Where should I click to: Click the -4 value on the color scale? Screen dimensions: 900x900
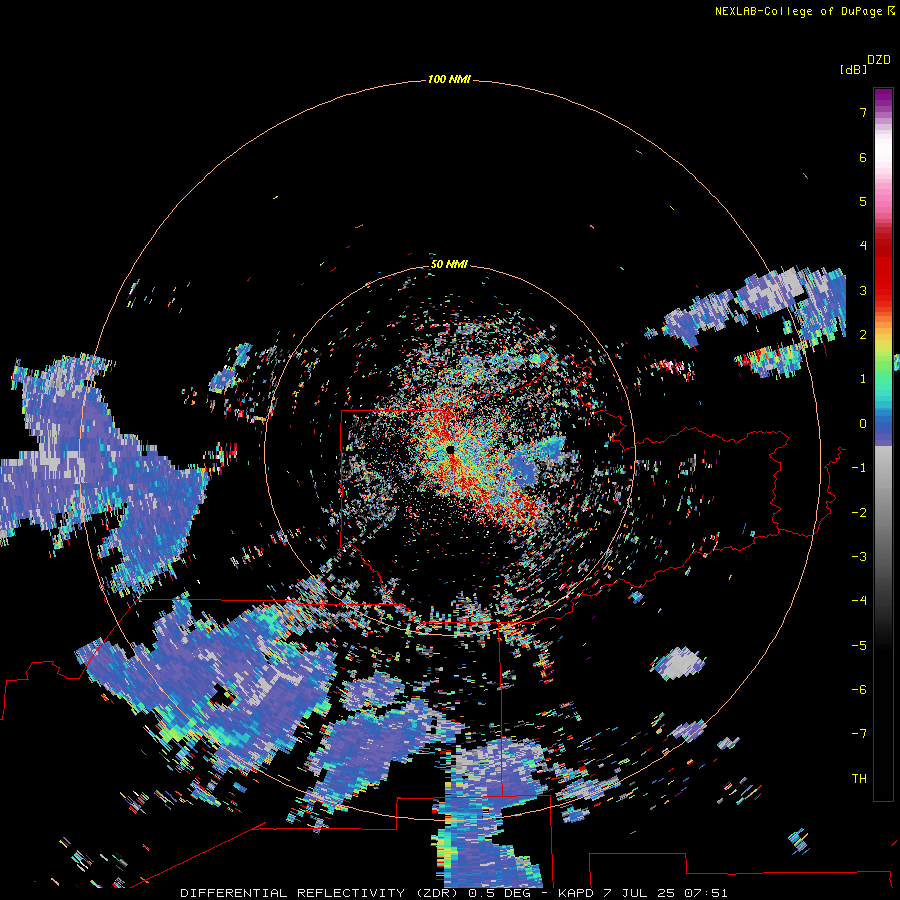[x=859, y=601]
